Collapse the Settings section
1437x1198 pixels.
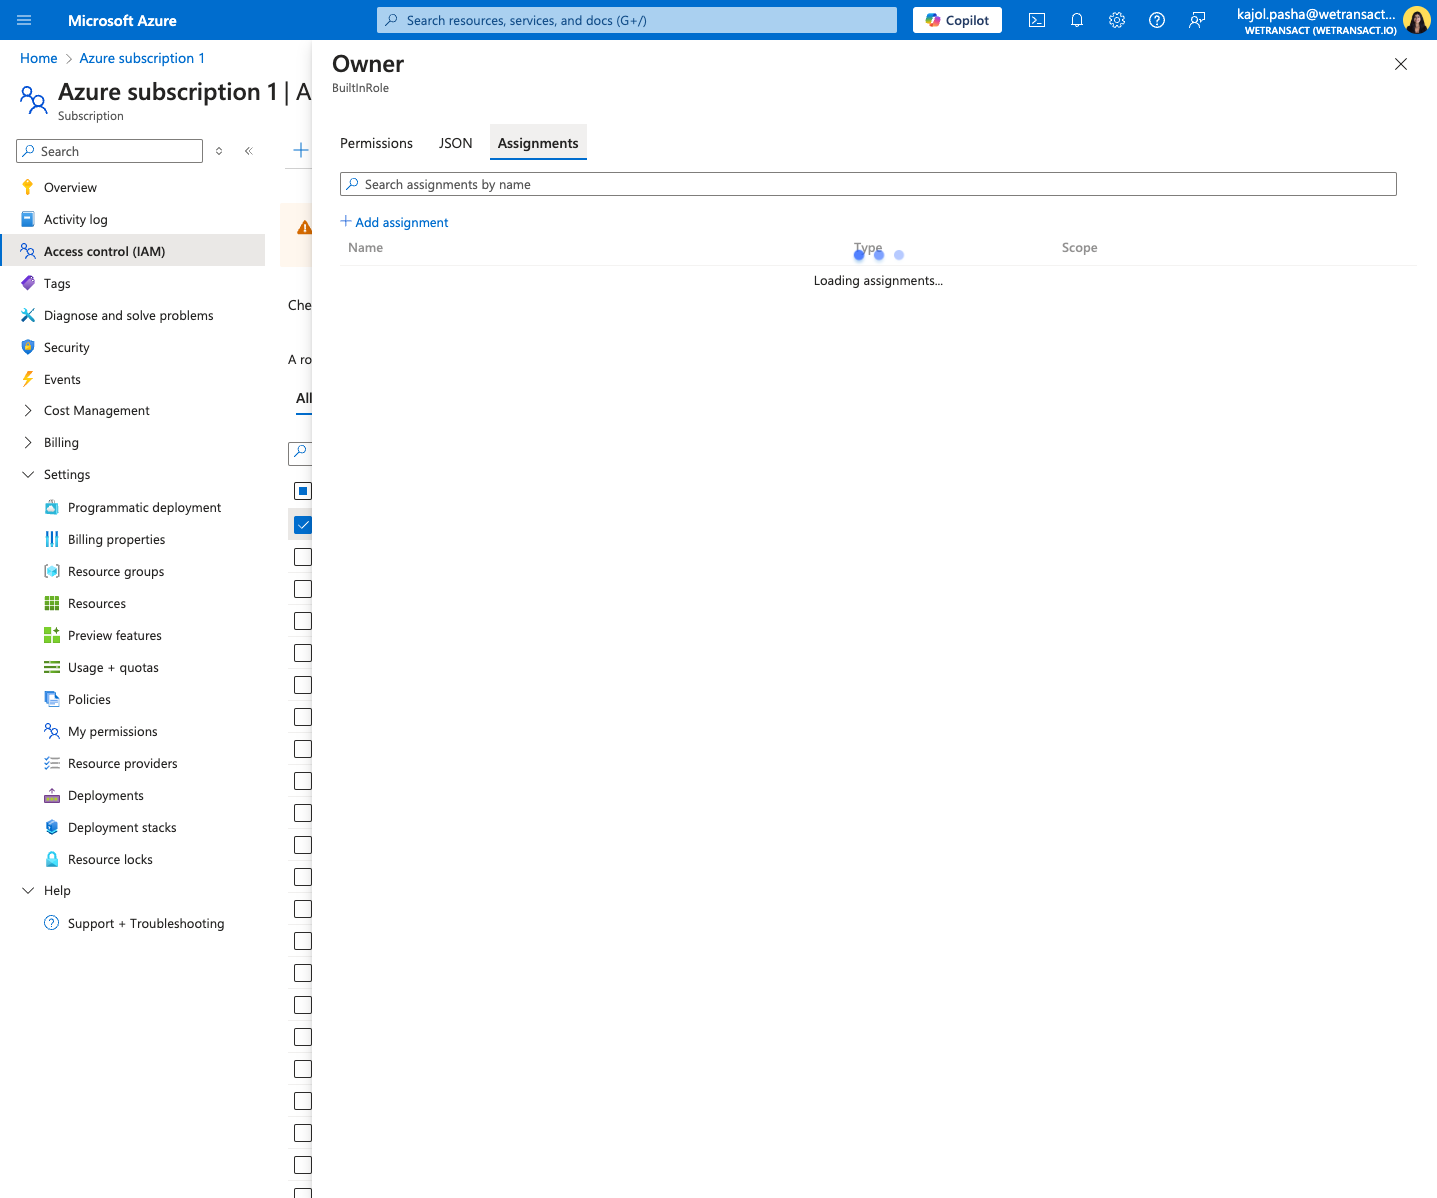(x=28, y=474)
